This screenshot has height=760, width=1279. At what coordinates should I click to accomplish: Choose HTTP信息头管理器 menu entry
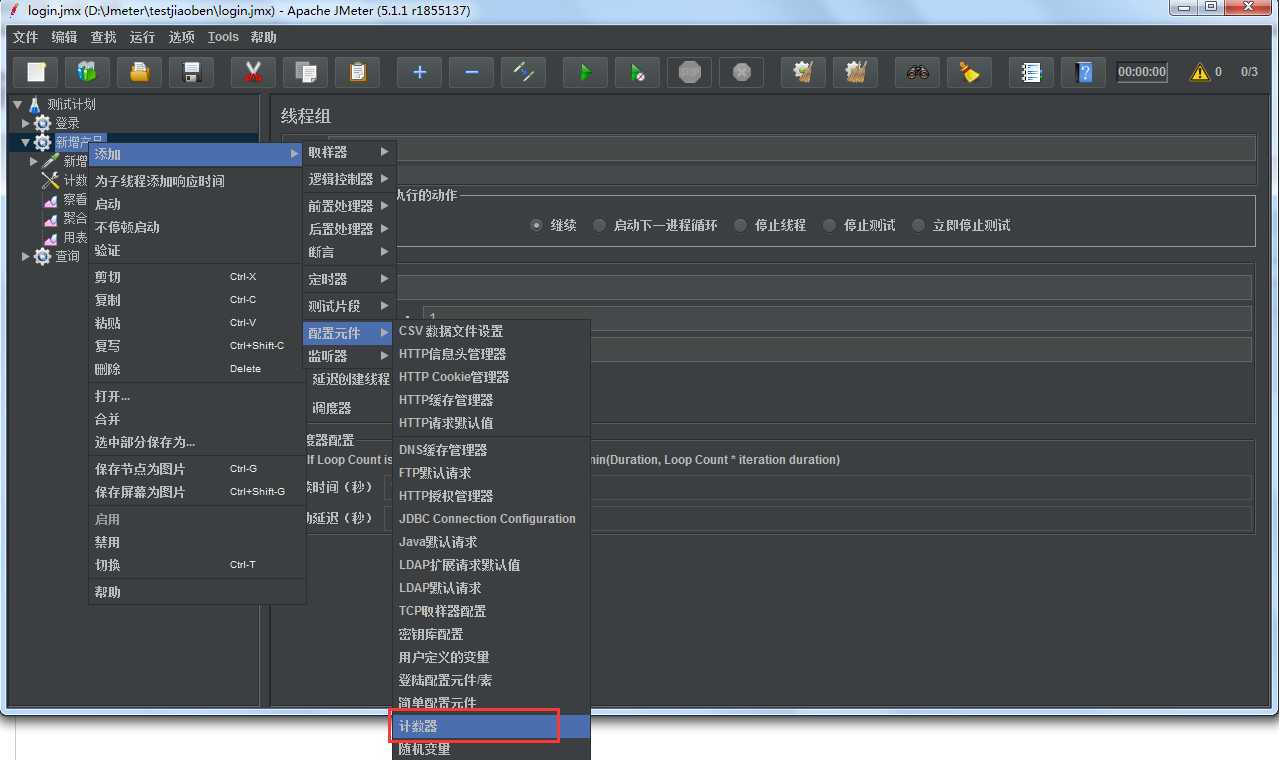pyautogui.click(x=490, y=354)
